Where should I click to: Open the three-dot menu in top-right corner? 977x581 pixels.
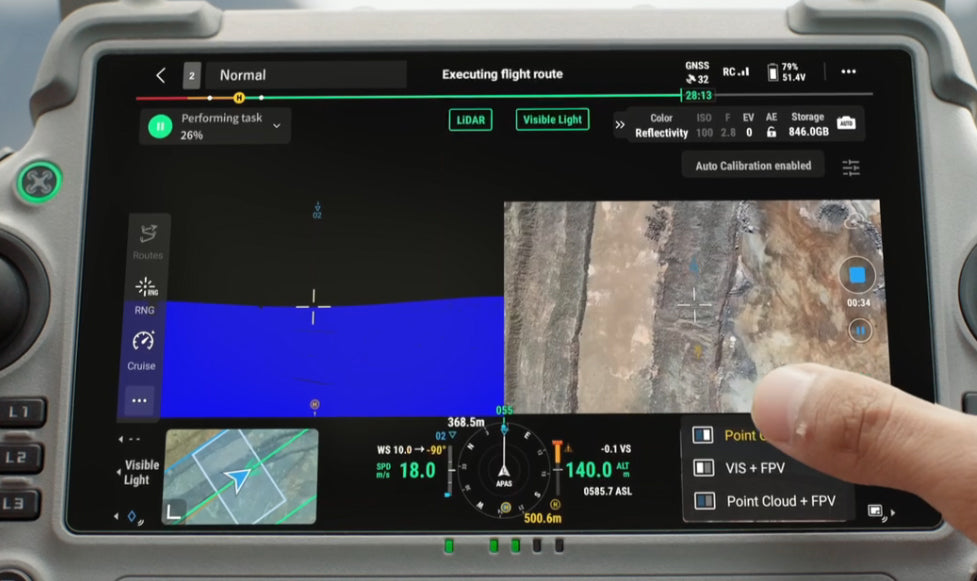(848, 72)
